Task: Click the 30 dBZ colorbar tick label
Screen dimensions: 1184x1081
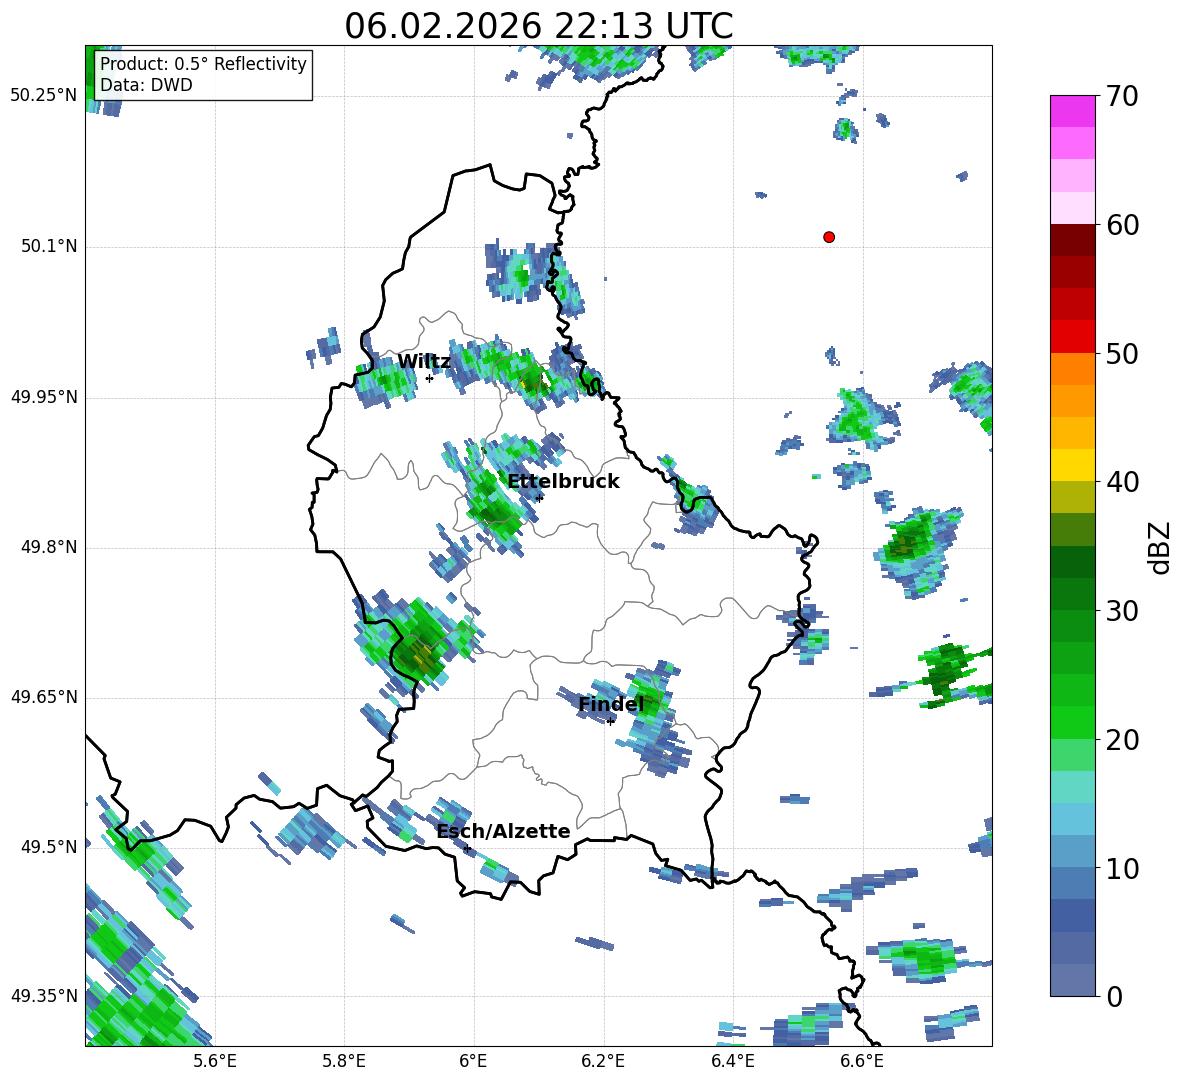Action: click(1122, 611)
